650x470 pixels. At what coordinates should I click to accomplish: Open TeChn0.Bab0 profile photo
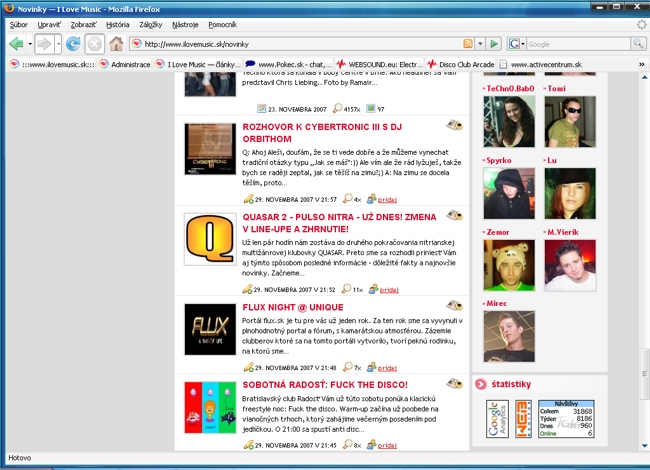click(509, 121)
